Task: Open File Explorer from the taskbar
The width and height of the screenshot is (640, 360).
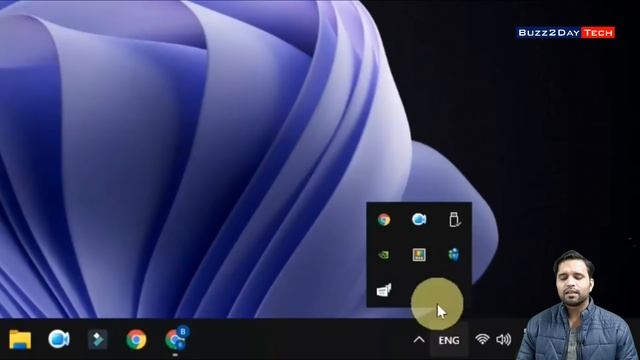Action: pos(20,339)
